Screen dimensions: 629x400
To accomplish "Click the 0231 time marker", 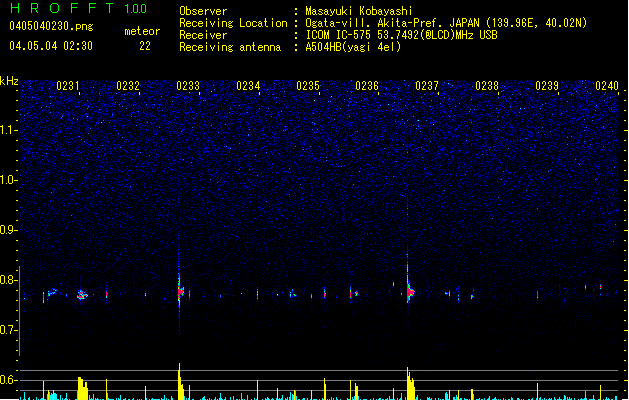I will pos(68,86).
